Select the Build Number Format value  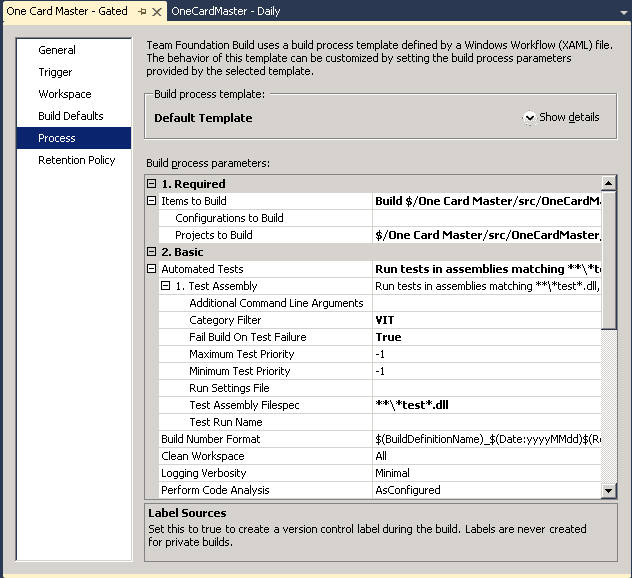tap(486, 439)
